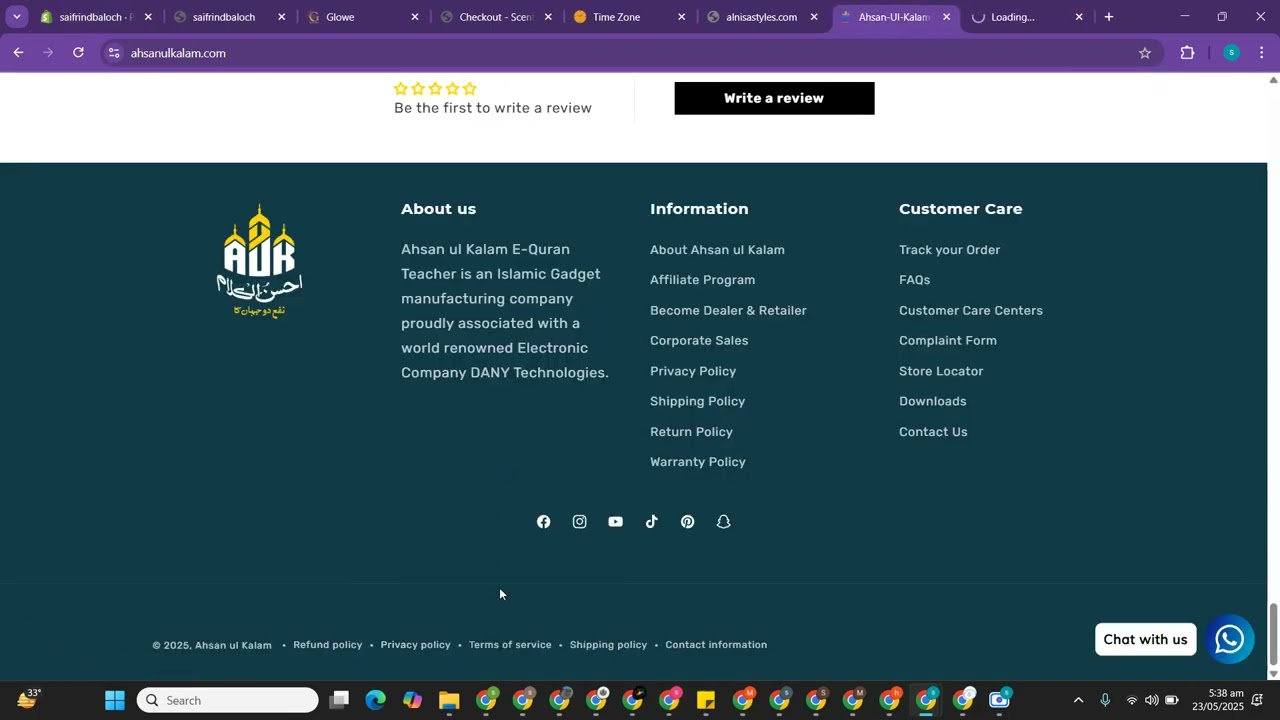The width and height of the screenshot is (1280, 720).
Task: Click the Windows taskbar Search box
Action: [228, 700]
